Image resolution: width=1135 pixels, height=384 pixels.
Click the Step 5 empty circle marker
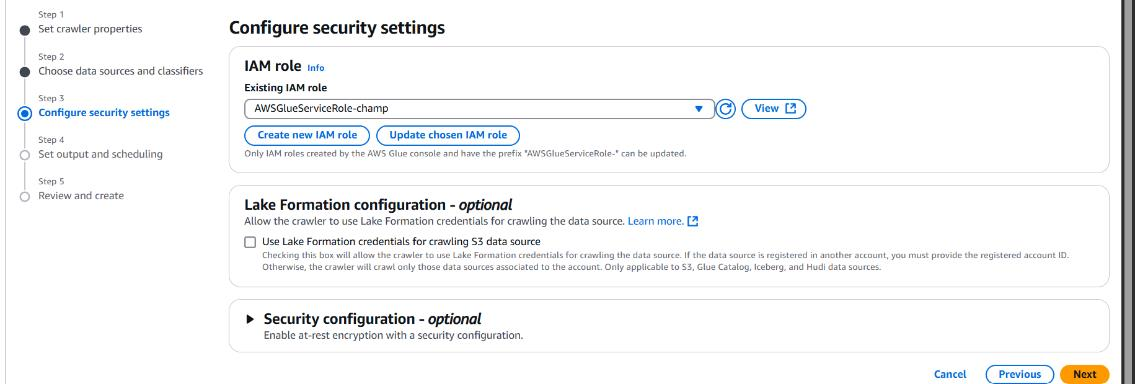25,196
